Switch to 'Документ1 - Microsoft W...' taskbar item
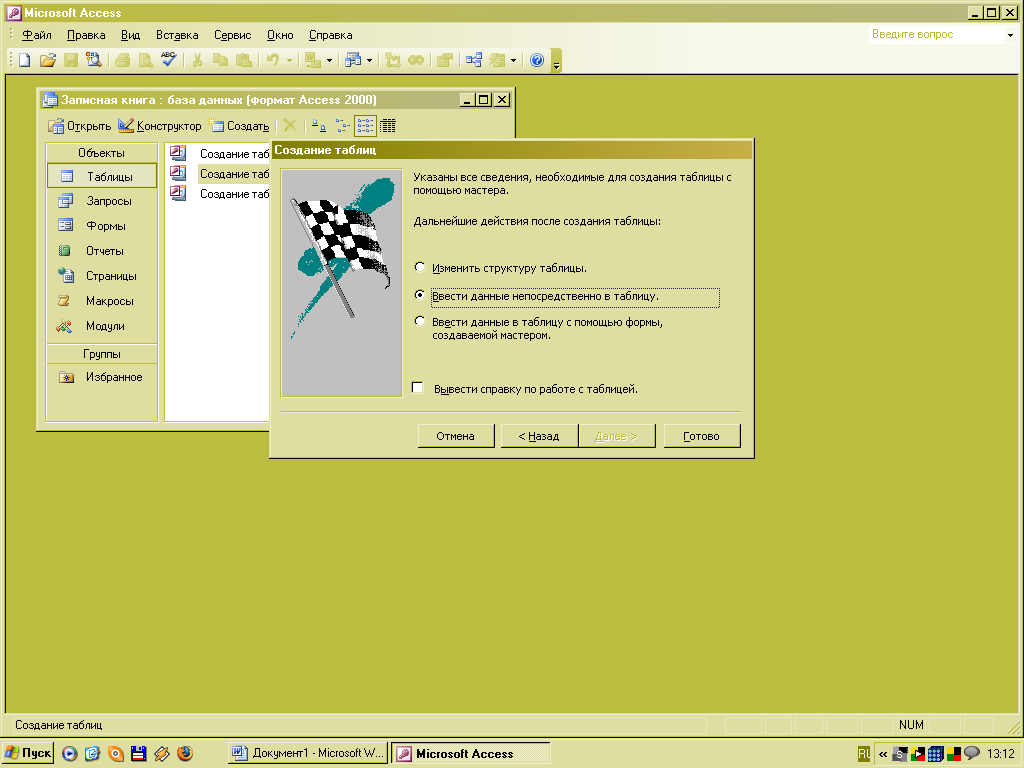 point(308,753)
